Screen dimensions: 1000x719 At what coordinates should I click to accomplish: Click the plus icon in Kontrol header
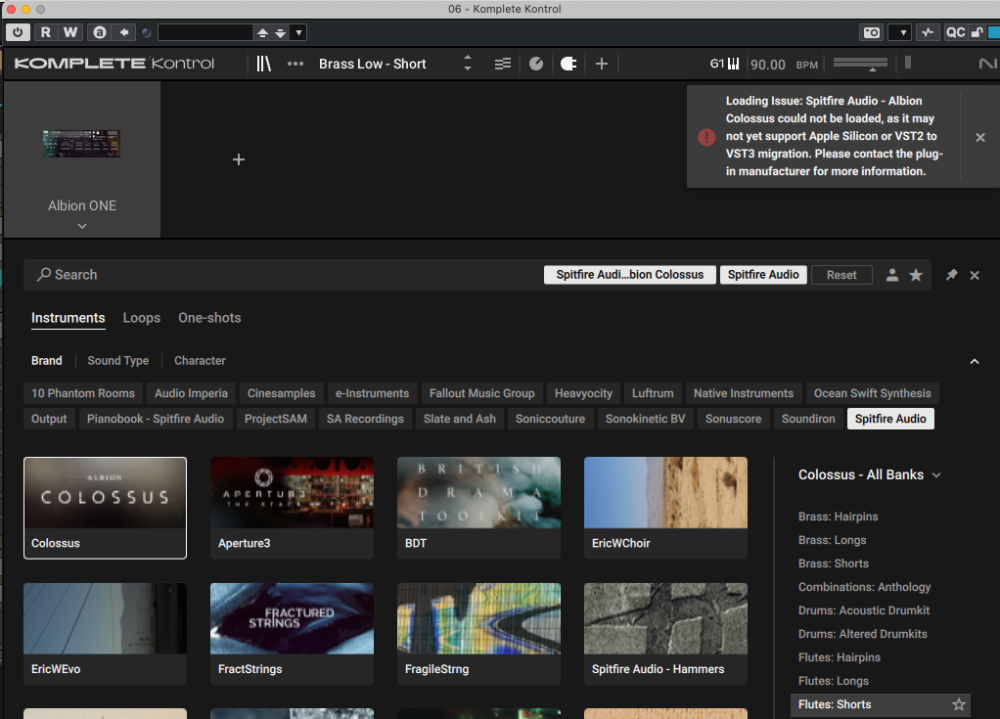tap(601, 64)
